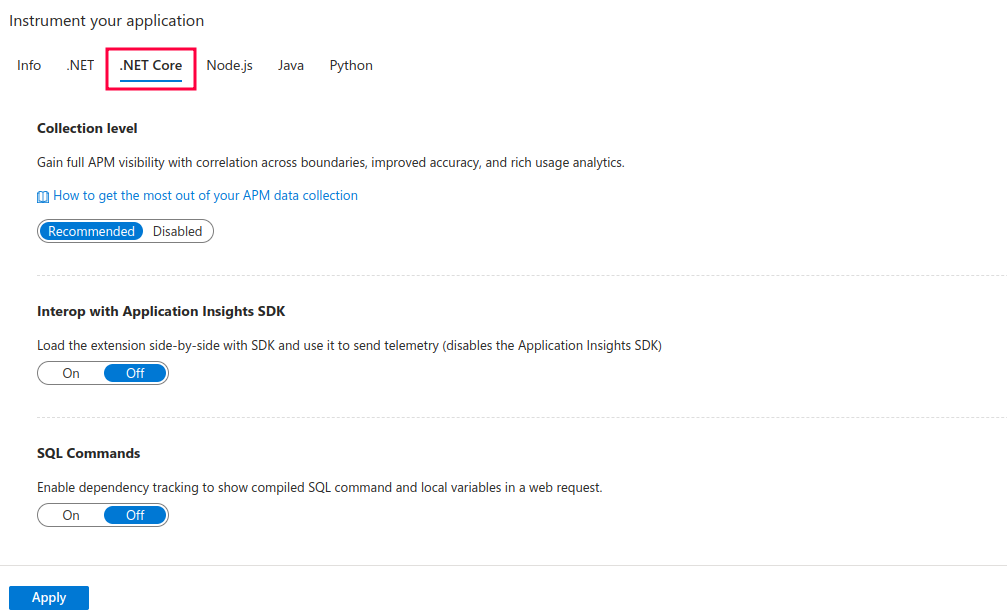This screenshot has width=1007, height=615.
Task: Select the .NET Core tab
Action: tap(151, 66)
